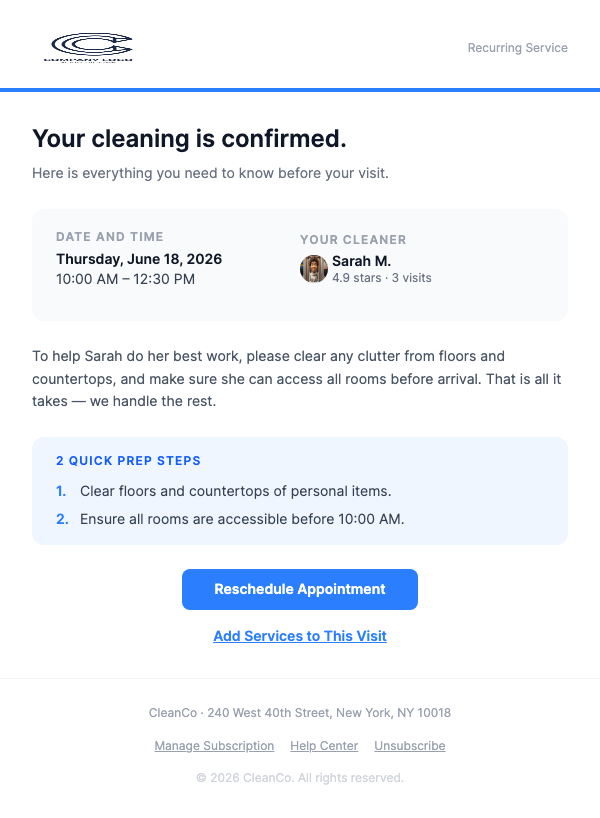600x818 pixels.
Task: Click the CleanCo street address in footer
Action: pos(299,713)
